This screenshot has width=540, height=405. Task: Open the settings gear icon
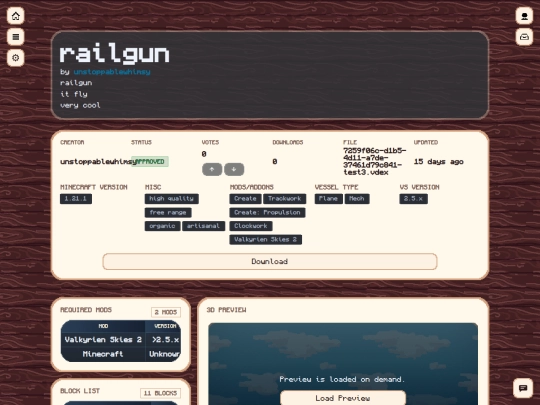pos(15,58)
